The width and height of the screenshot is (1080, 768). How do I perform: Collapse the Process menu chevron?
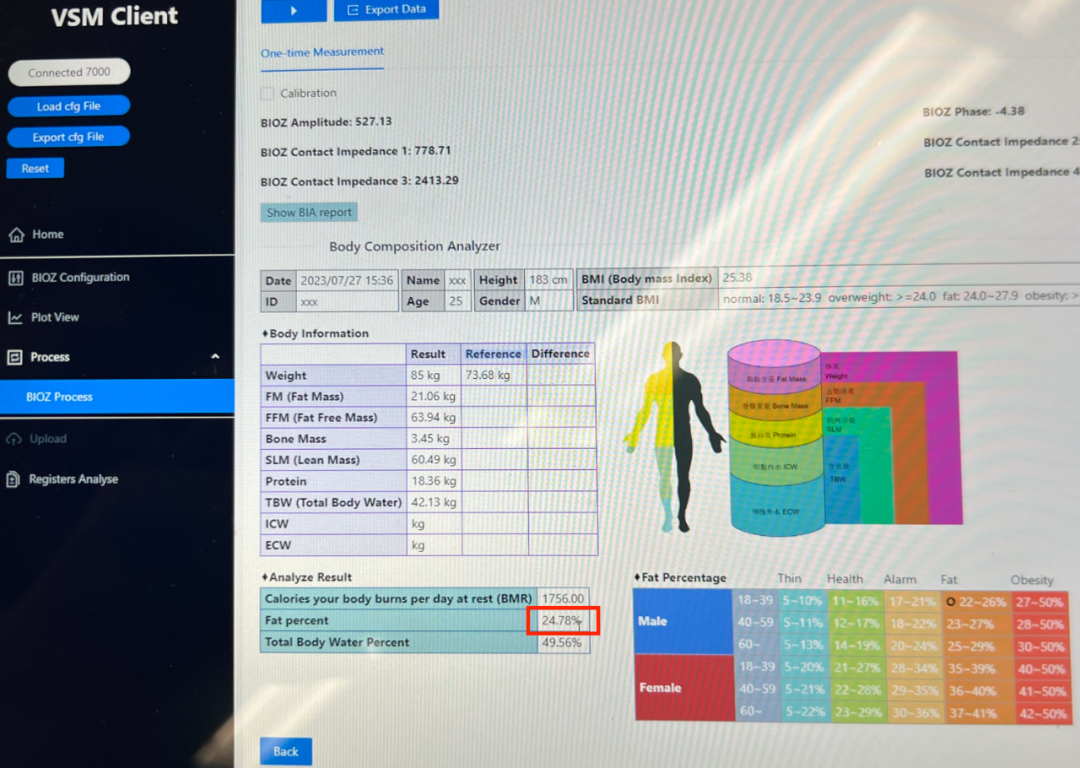coord(215,357)
